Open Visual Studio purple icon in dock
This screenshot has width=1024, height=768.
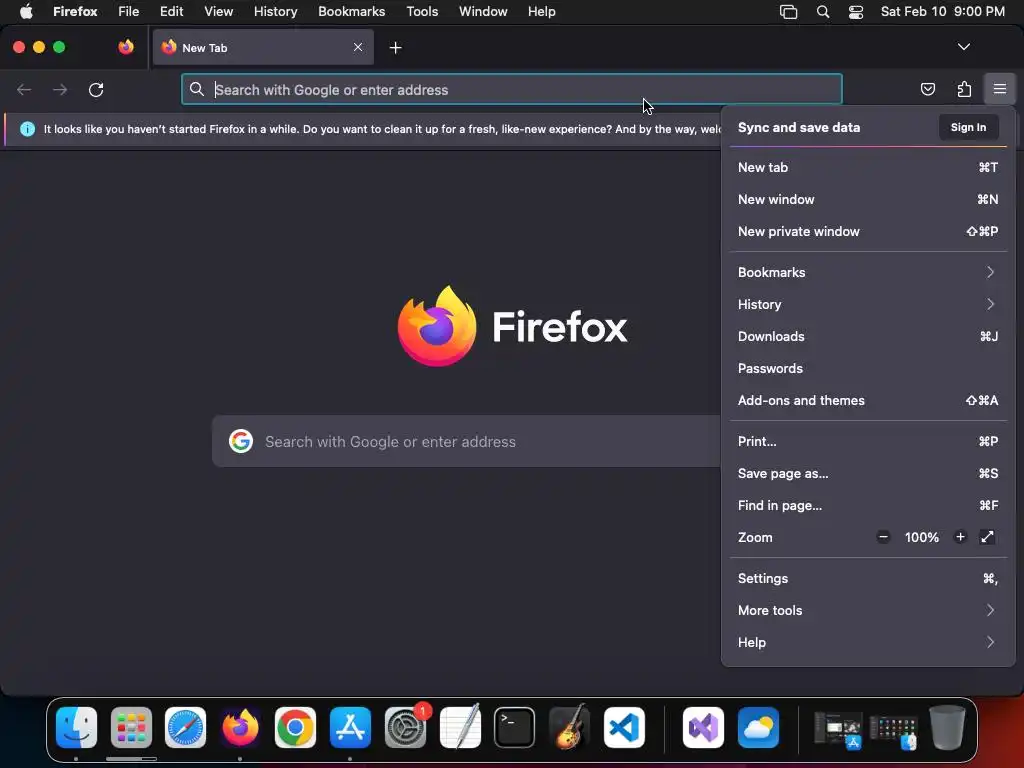point(703,727)
